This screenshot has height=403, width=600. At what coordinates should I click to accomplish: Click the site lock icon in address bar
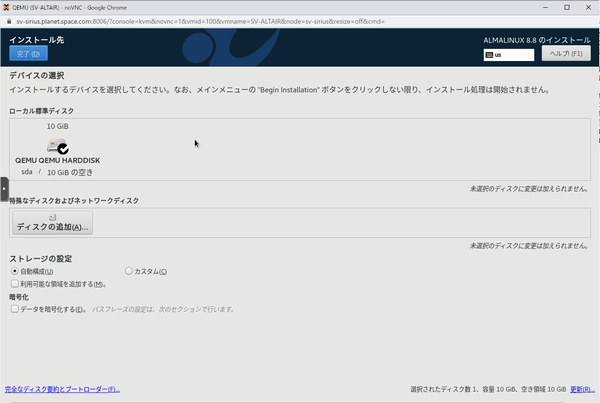click(x=9, y=21)
